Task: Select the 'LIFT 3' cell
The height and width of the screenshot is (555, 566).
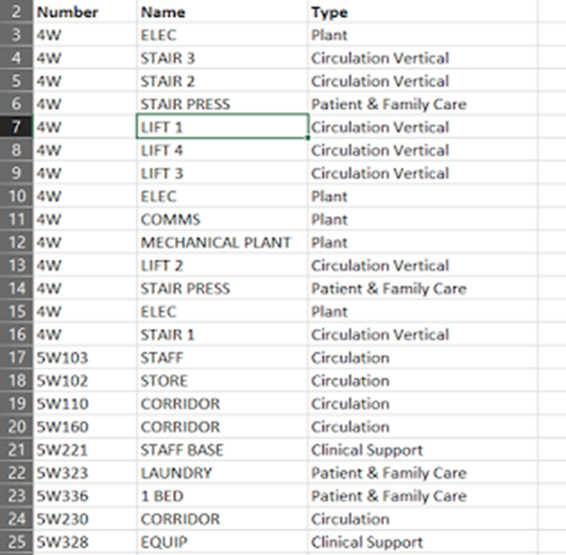Action: 222,173
